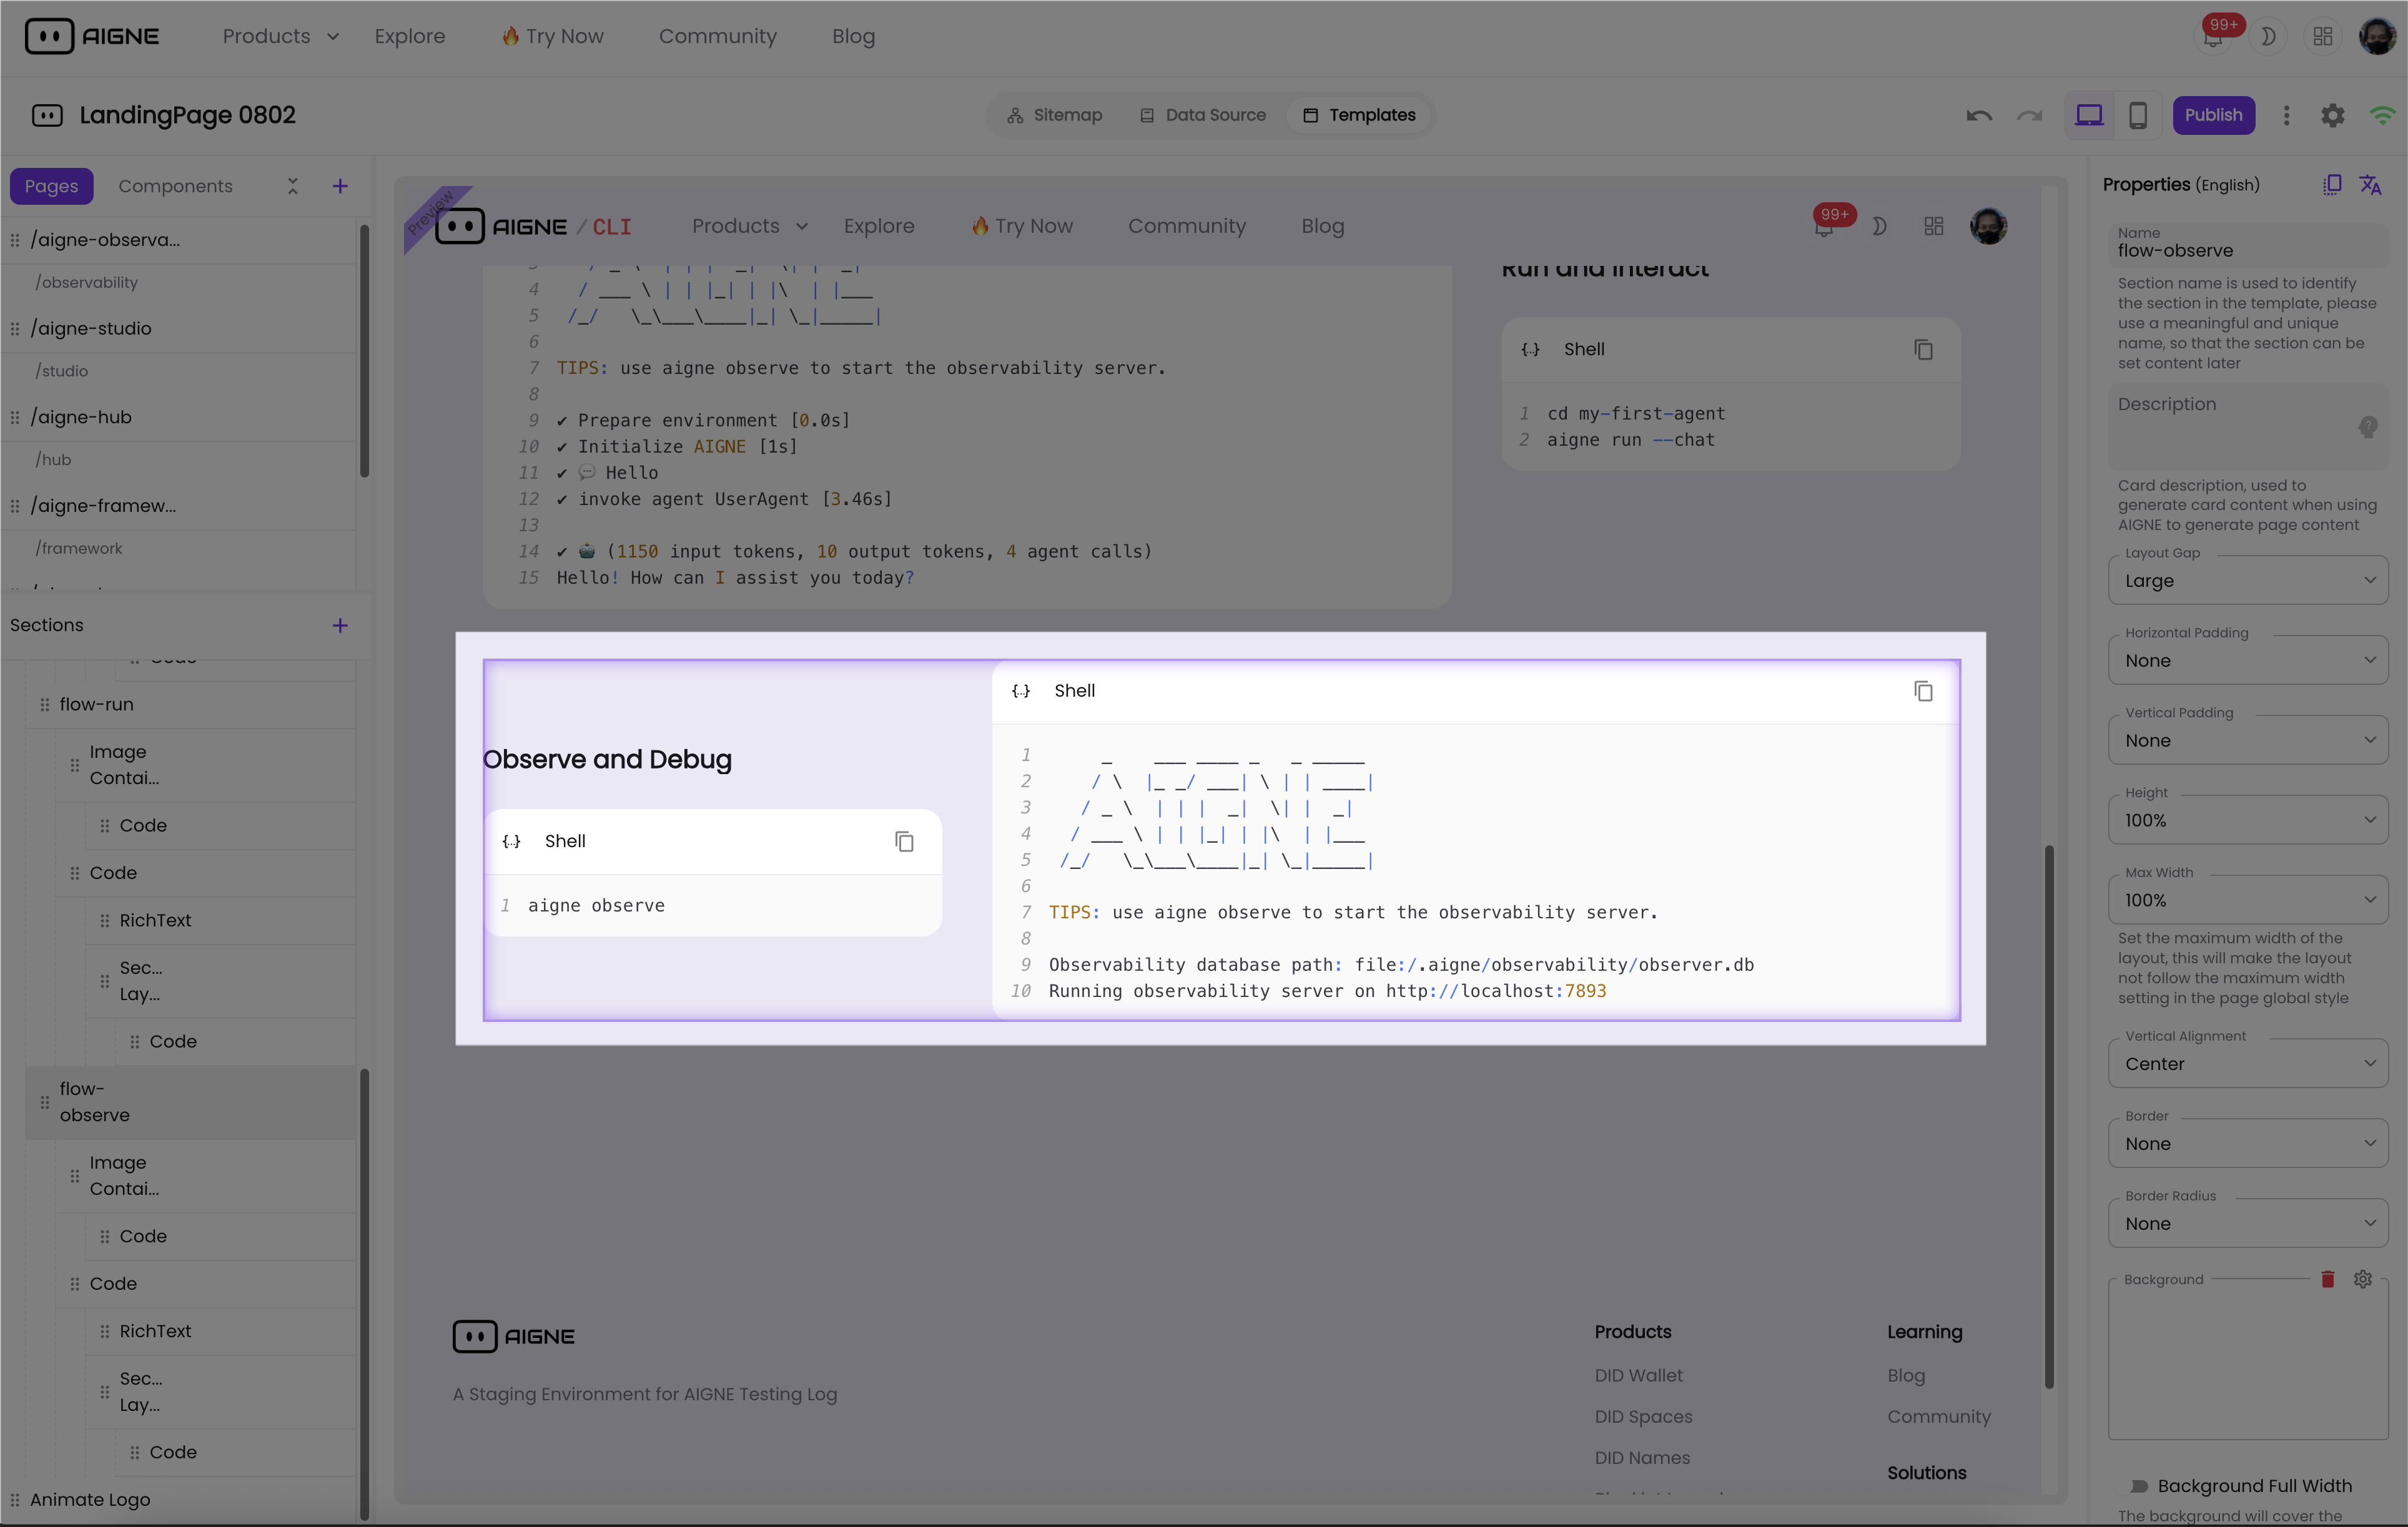Click the redo arrow icon
The image size is (2408, 1527).
2029,115
